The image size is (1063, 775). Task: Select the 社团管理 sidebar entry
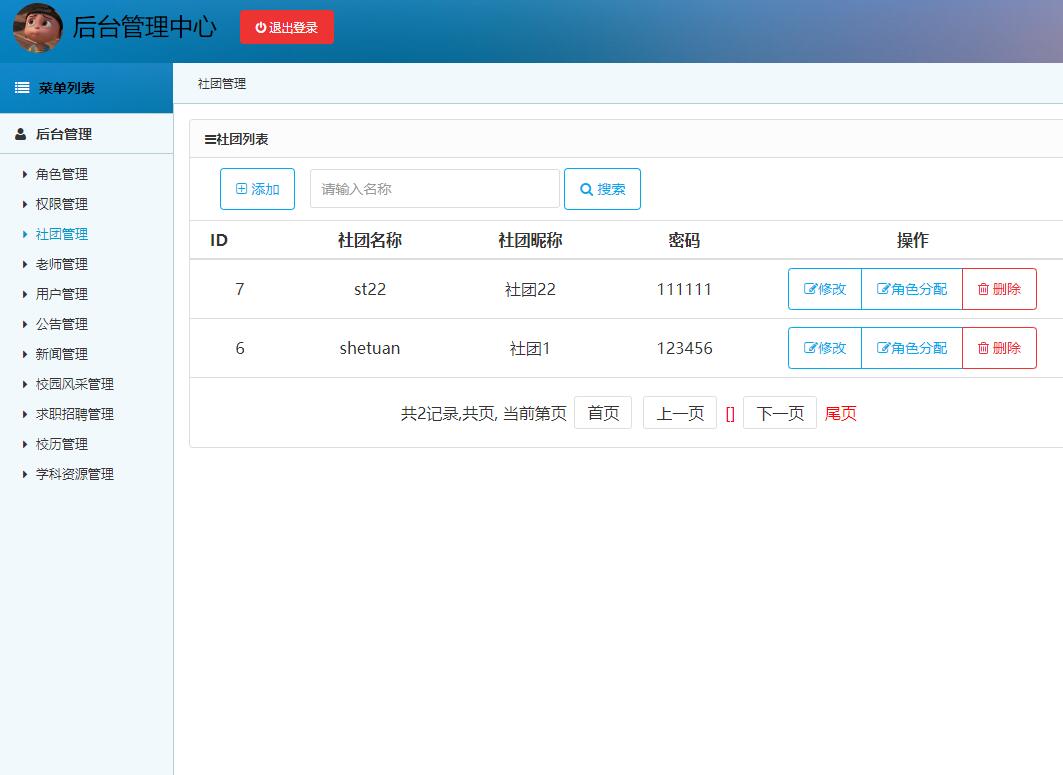click(x=60, y=233)
